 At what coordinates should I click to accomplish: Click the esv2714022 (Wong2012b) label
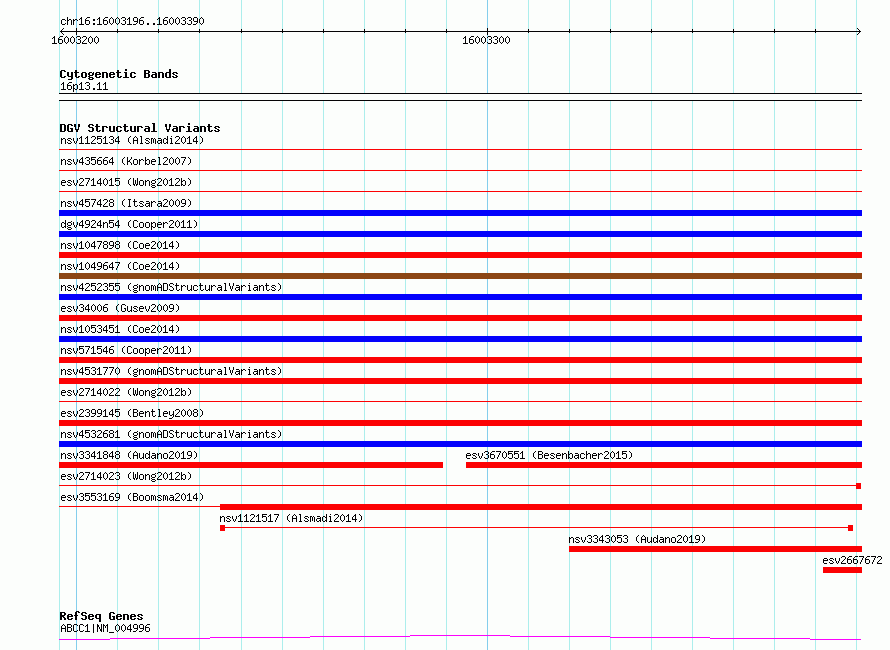(126, 392)
